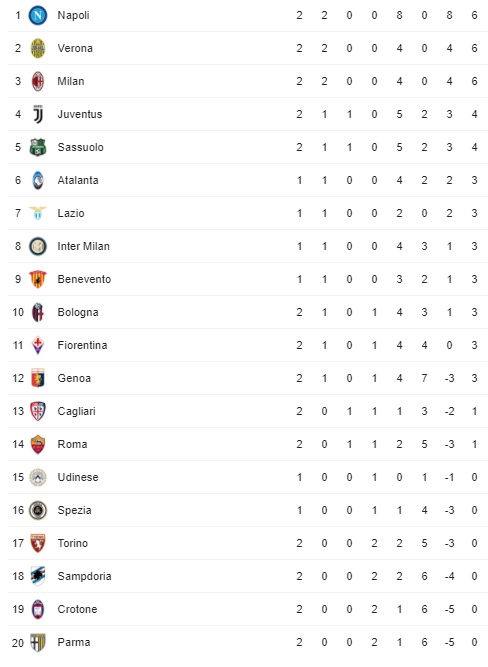The height and width of the screenshot is (667, 488).
Task: Click the Napoli club crest icon
Action: (x=37, y=15)
